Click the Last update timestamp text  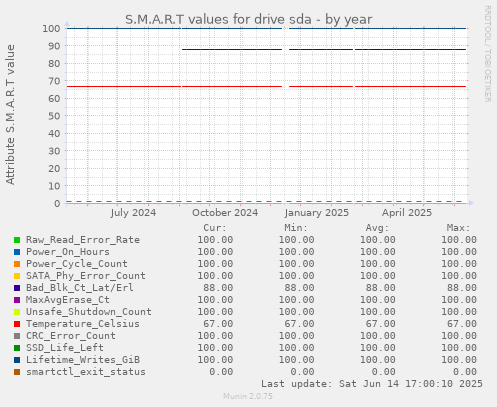click(x=372, y=384)
